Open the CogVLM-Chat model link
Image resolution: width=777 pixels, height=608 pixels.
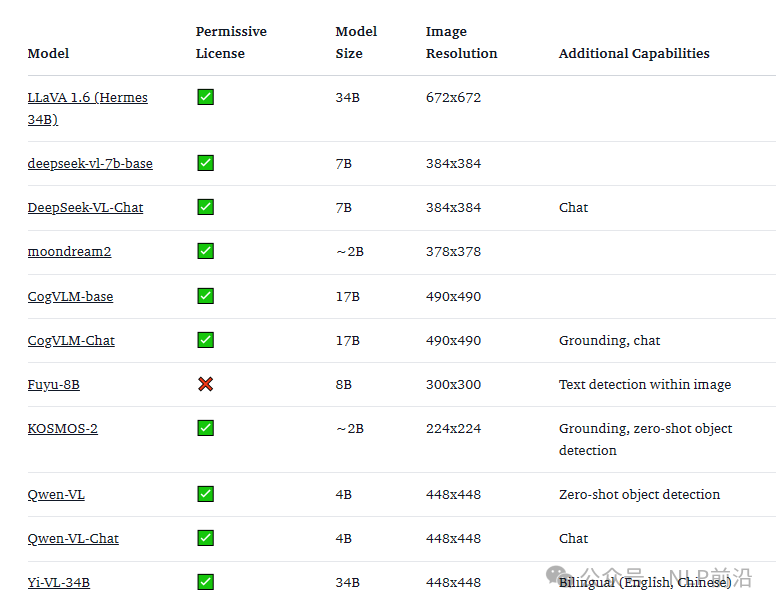[71, 340]
